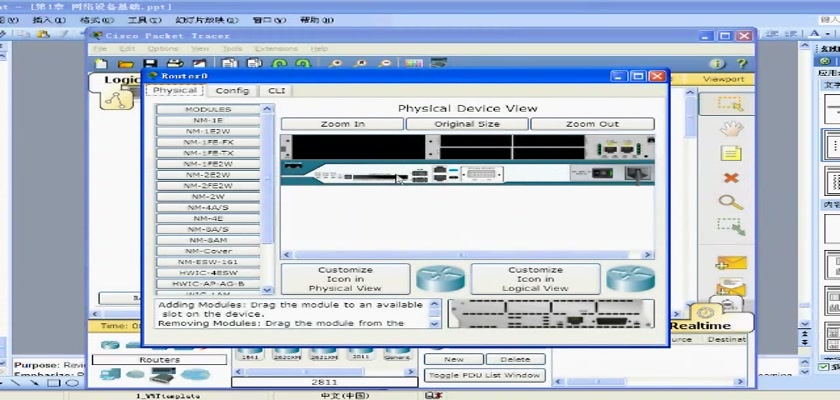Click right arrow of device view horizontal scrollbar
The height and width of the screenshot is (400, 840).
click(648, 255)
